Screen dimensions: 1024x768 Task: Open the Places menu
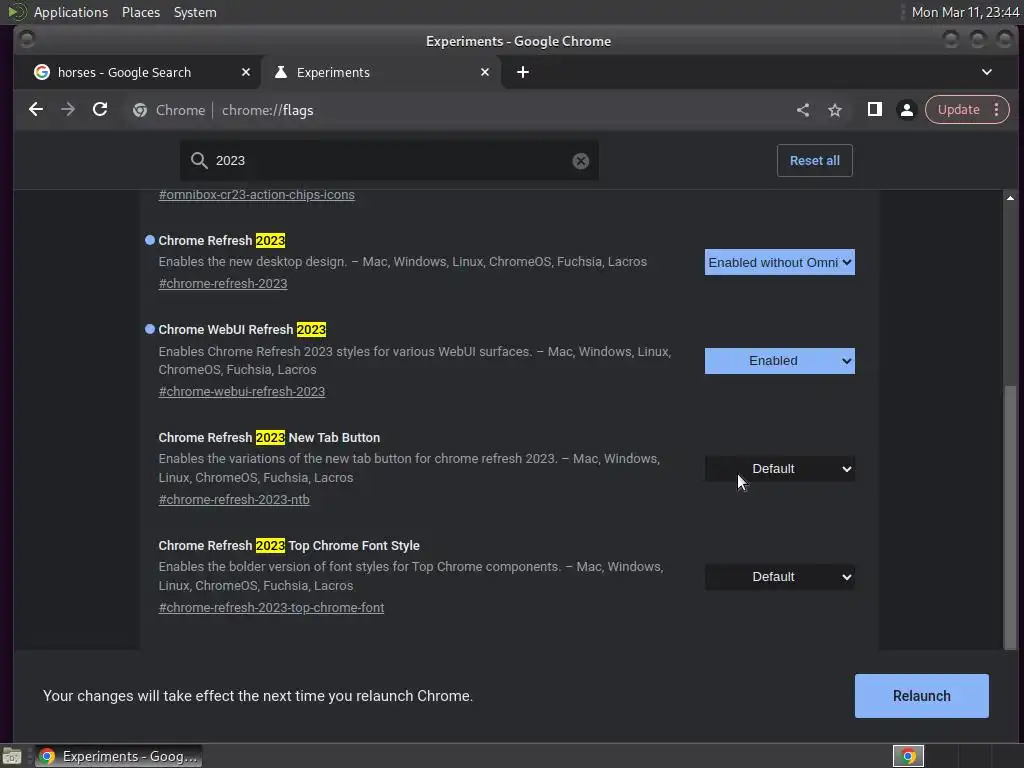[x=140, y=12]
